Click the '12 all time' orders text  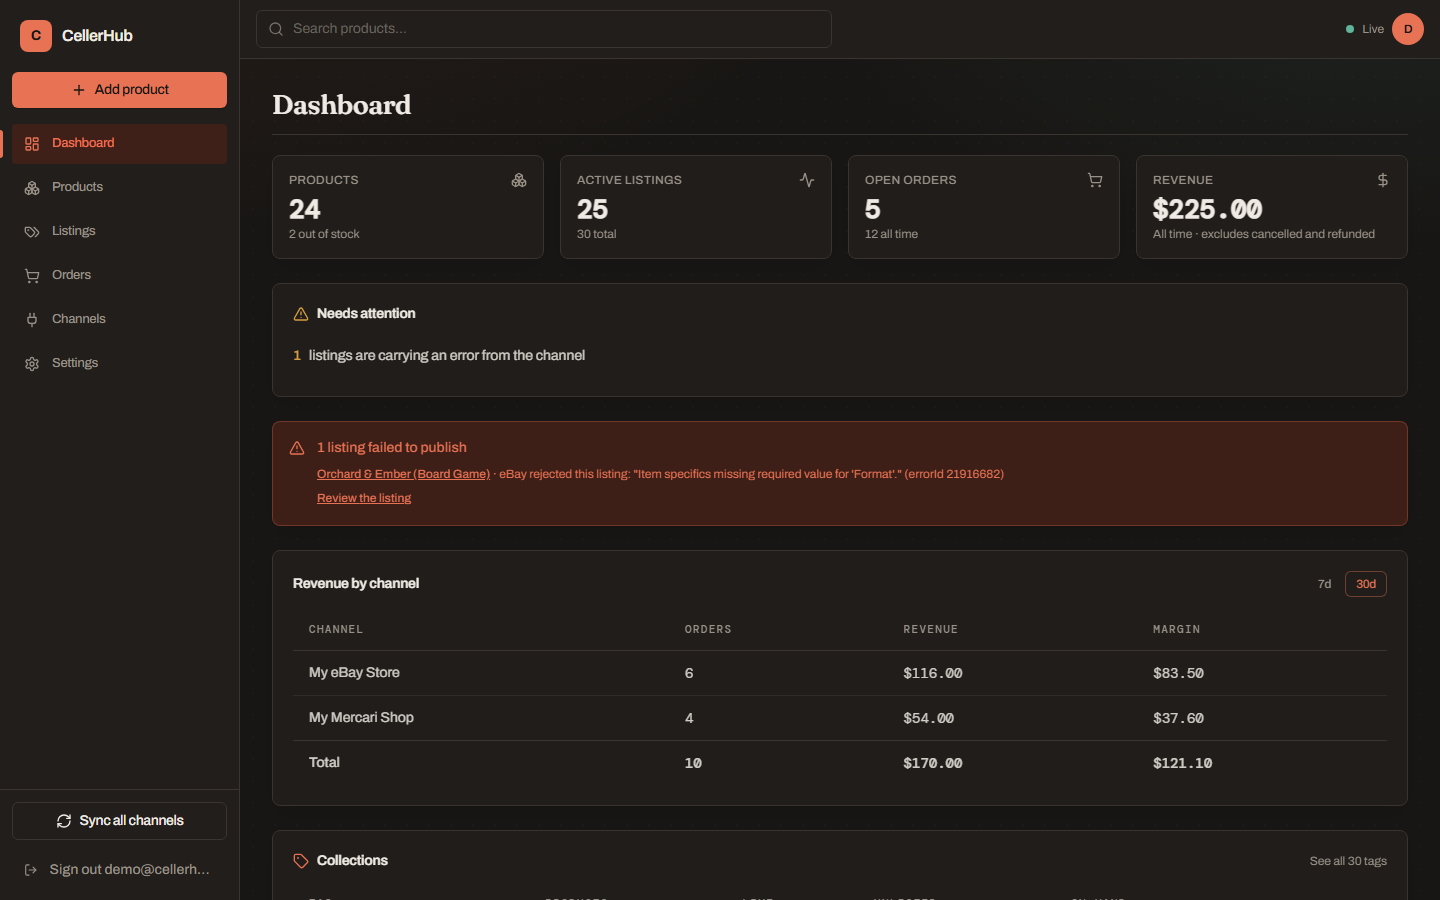click(x=891, y=234)
